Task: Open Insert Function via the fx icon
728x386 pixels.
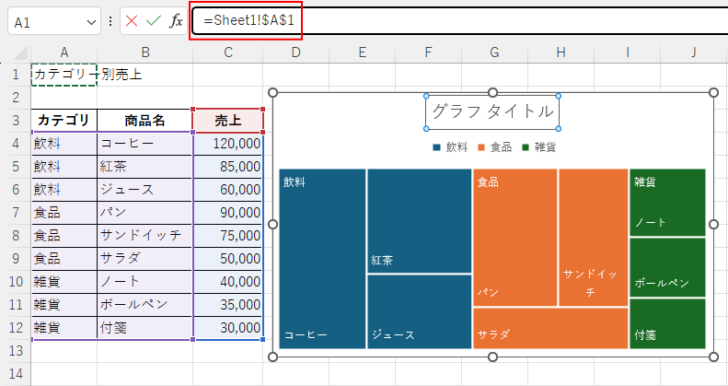Action: 176,21
